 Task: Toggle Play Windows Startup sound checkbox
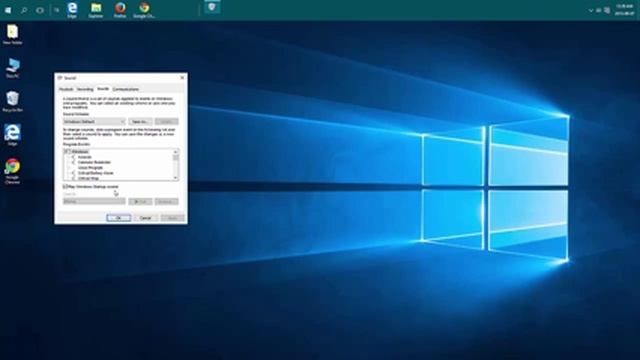click(65, 187)
